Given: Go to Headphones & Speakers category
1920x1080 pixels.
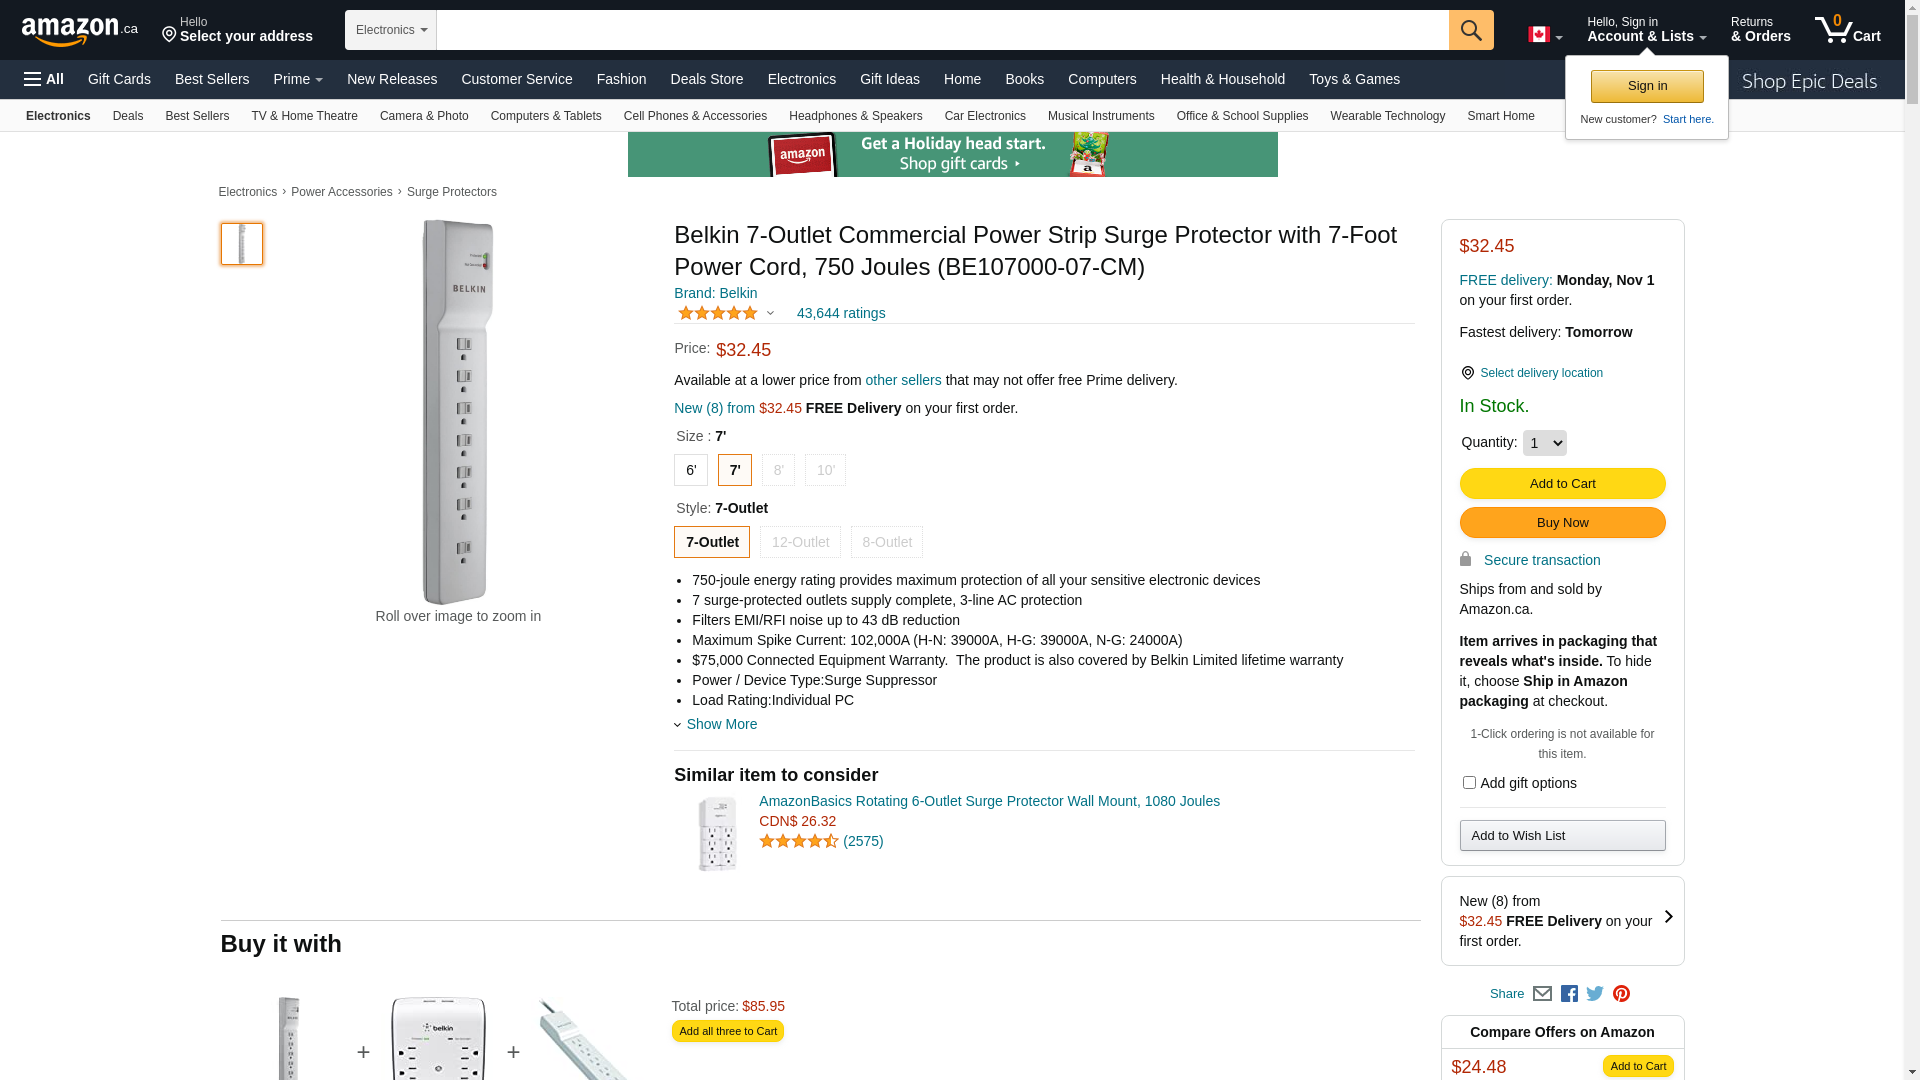Looking at the screenshot, I should pyautogui.click(x=855, y=116).
